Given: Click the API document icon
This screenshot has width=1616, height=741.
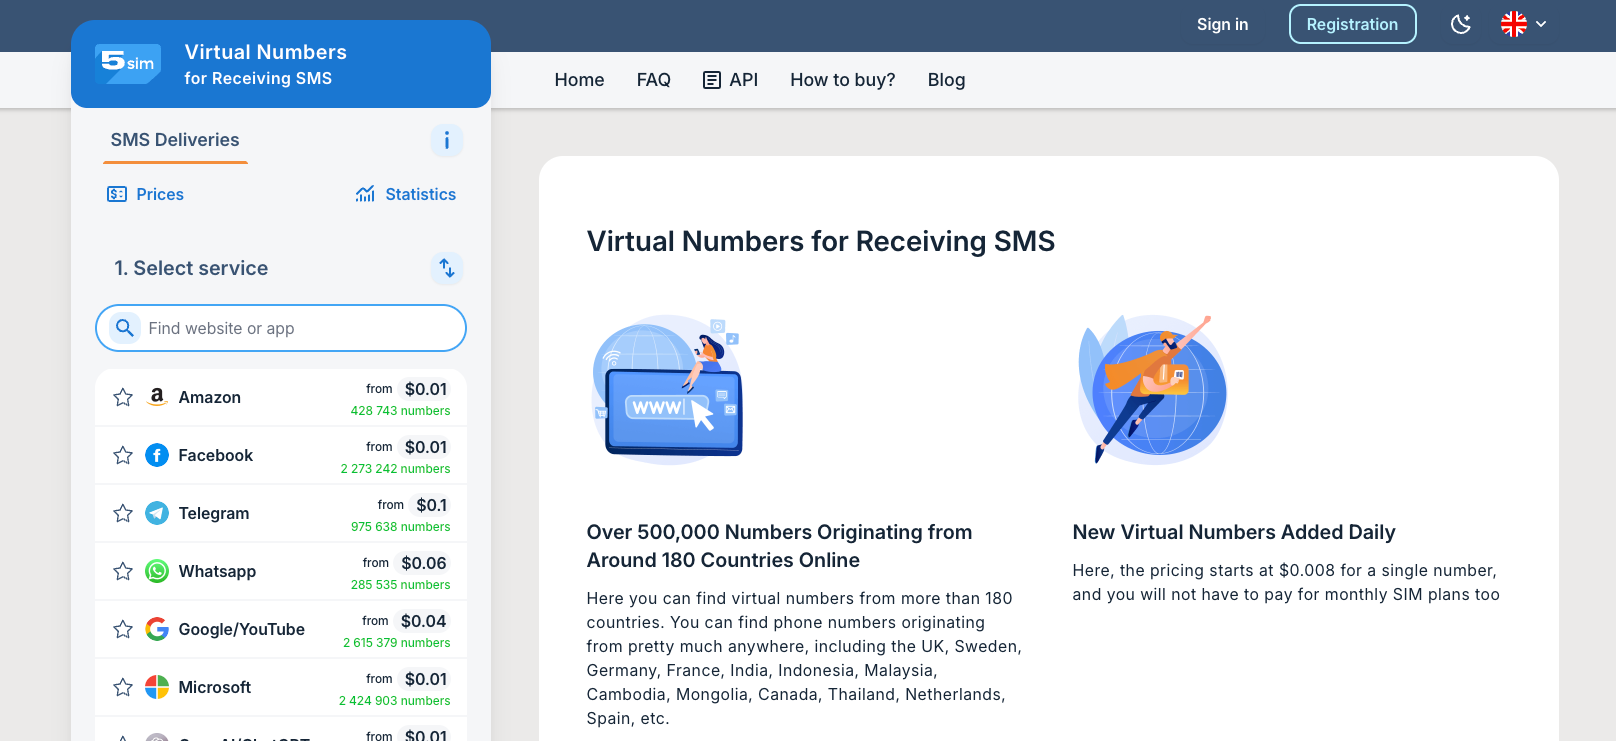Looking at the screenshot, I should coord(712,80).
